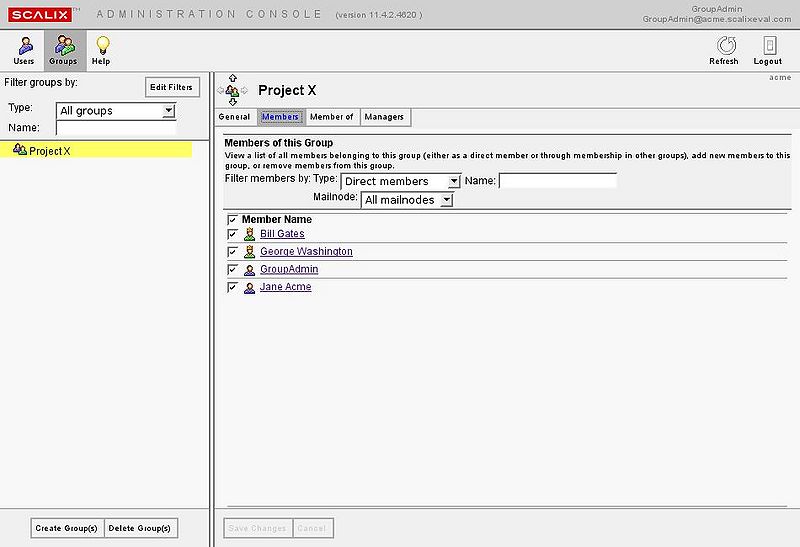Toggle the Member Name select-all checkbox
The width and height of the screenshot is (800, 547).
(232, 219)
